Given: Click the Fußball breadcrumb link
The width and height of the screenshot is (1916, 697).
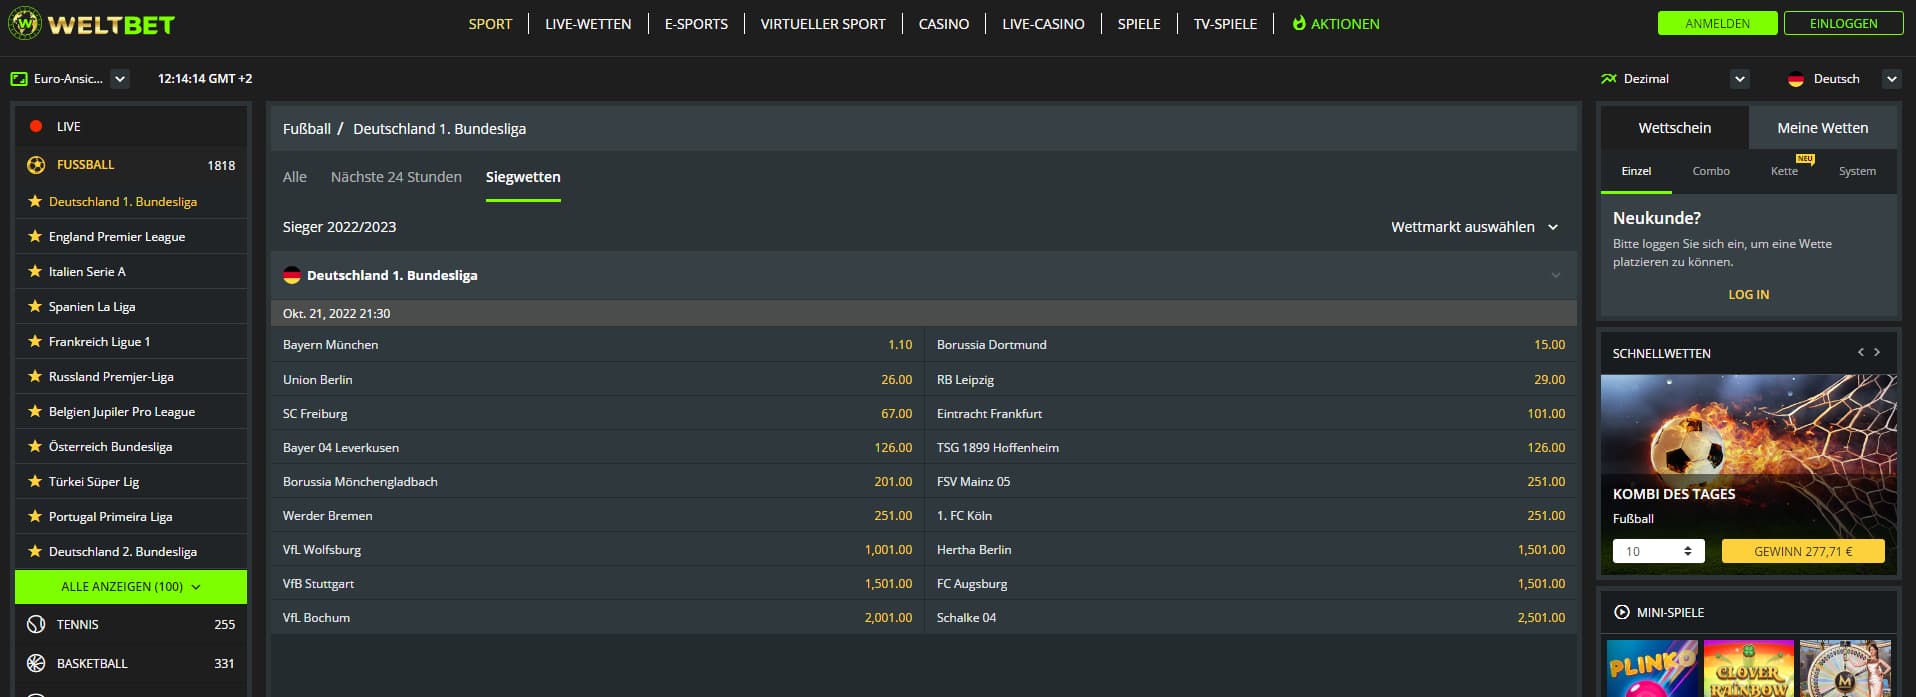Looking at the screenshot, I should pos(307,128).
